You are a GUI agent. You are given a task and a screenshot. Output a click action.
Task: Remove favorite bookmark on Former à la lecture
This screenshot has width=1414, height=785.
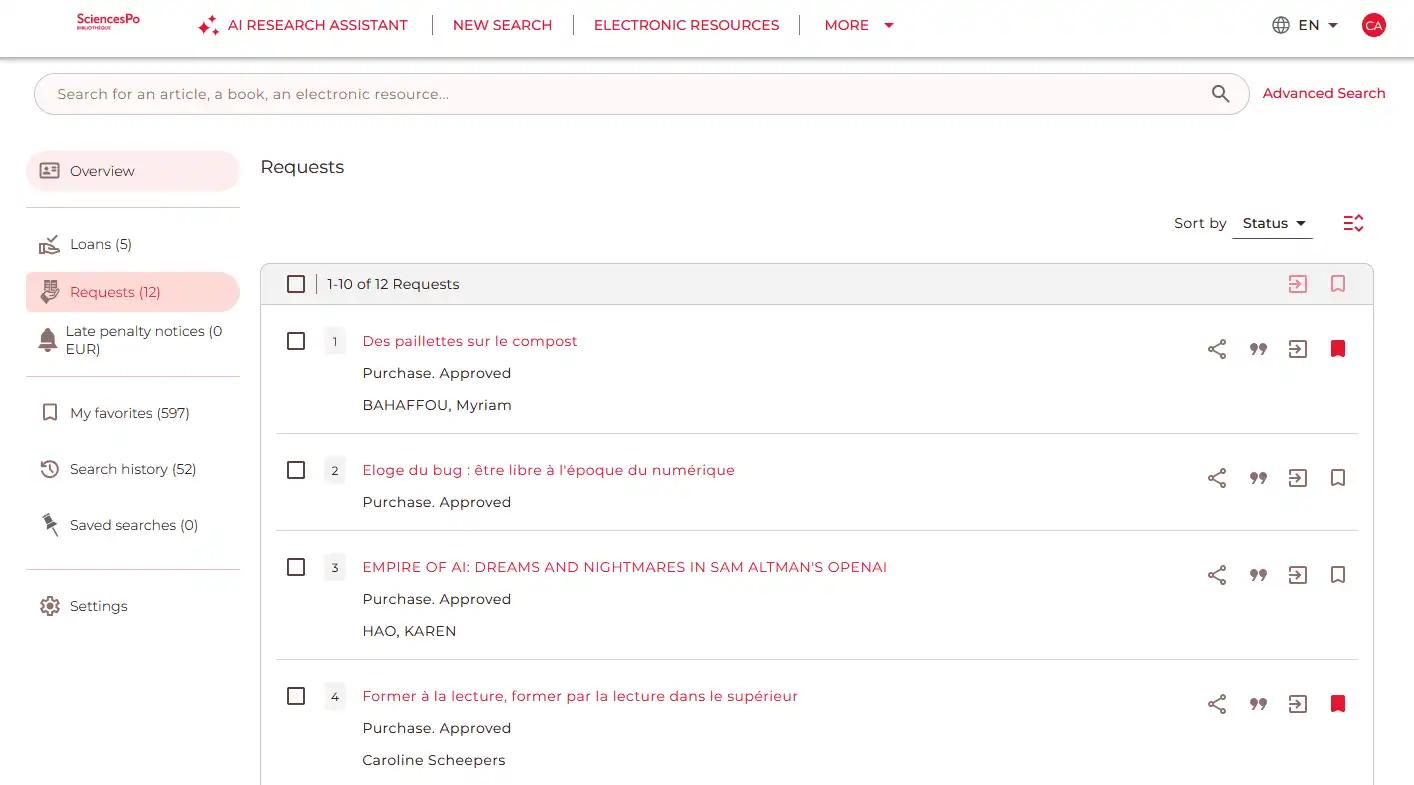pyautogui.click(x=1338, y=704)
